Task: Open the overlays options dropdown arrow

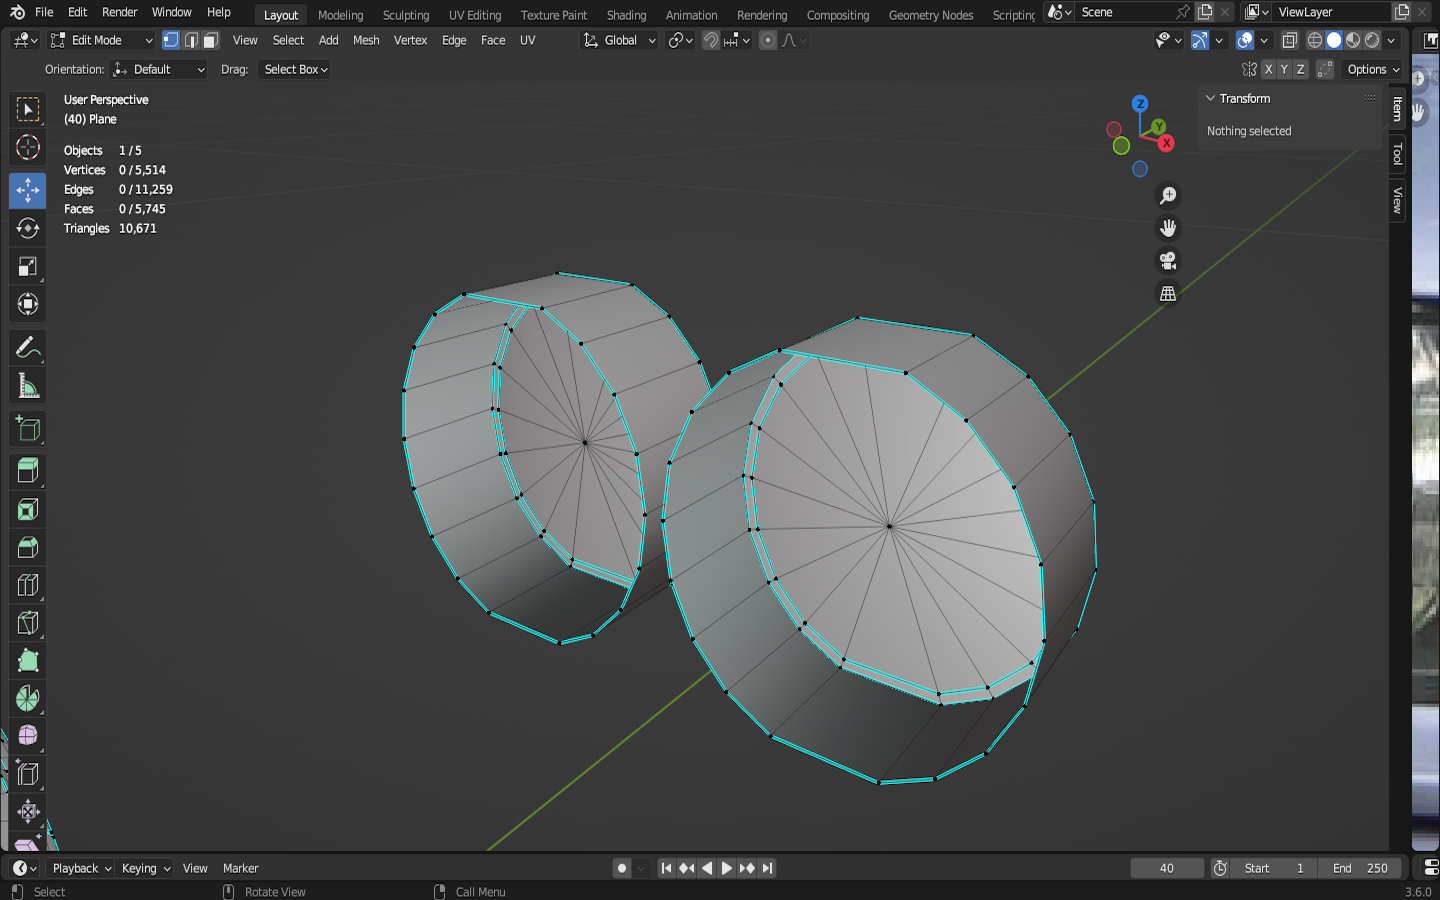Action: coord(1264,40)
